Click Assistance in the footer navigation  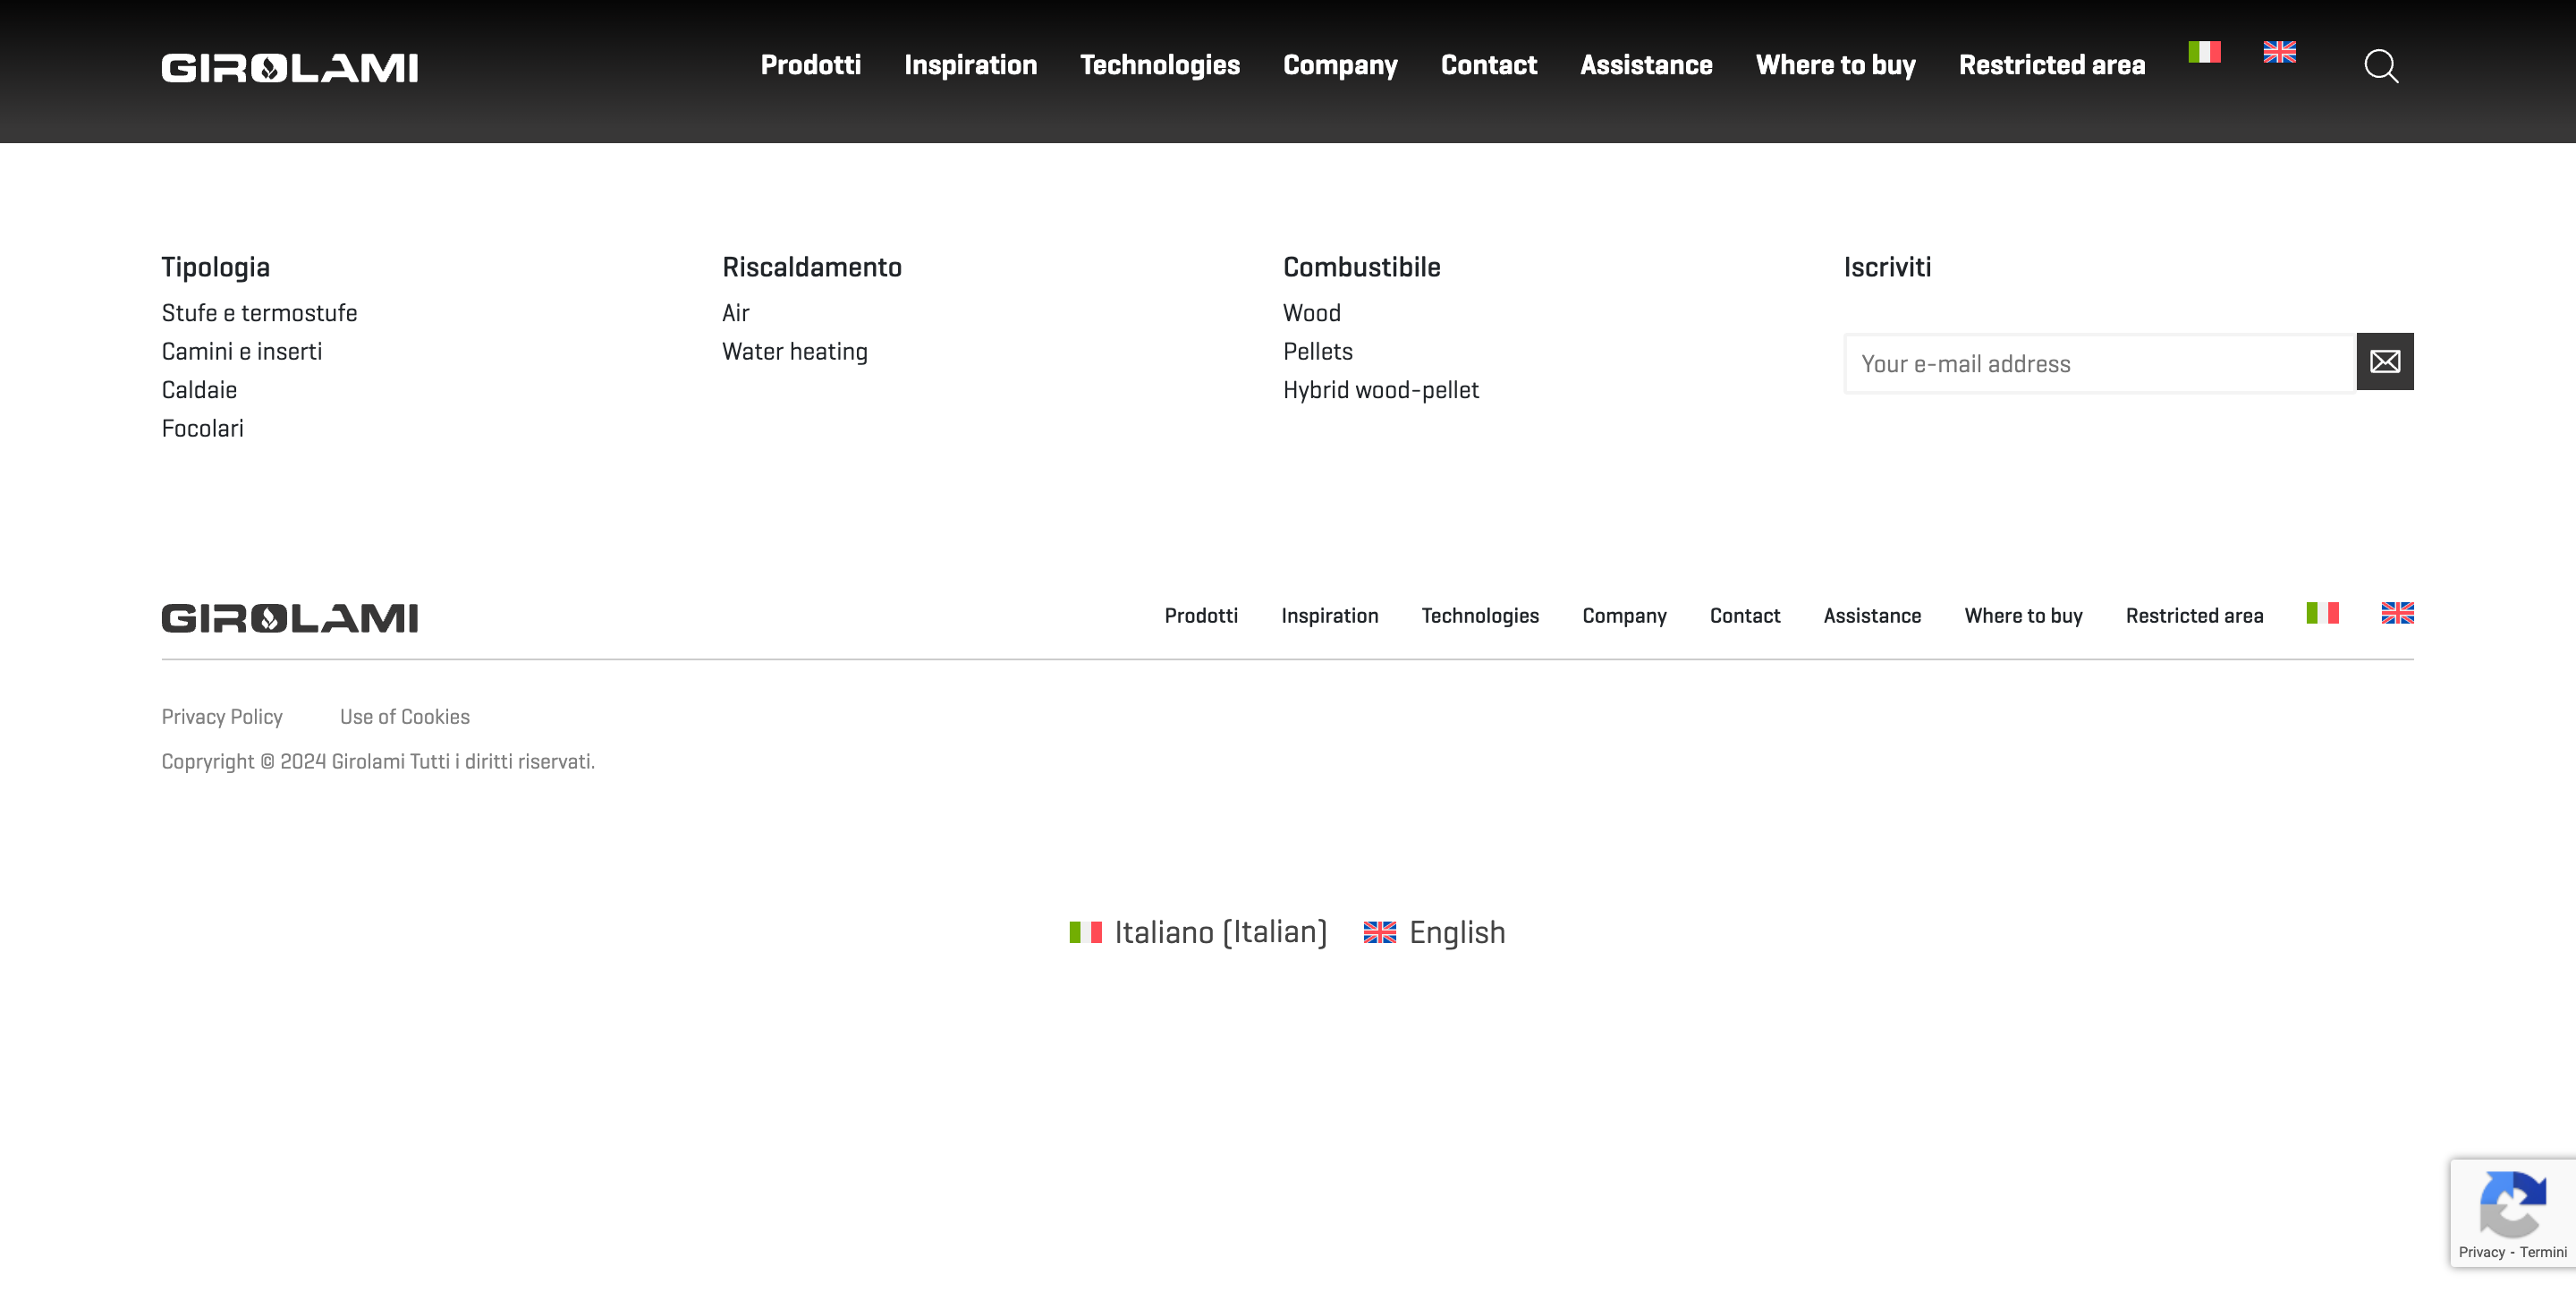click(x=1872, y=616)
